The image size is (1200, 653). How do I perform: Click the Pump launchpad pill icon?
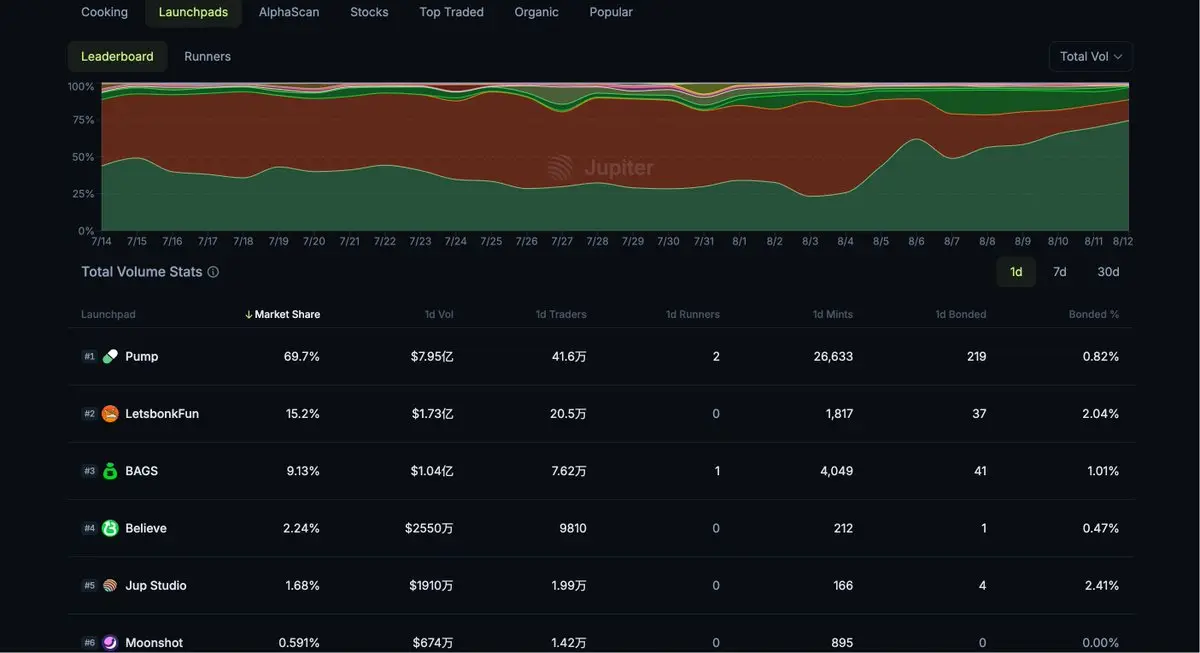[x=110, y=356]
